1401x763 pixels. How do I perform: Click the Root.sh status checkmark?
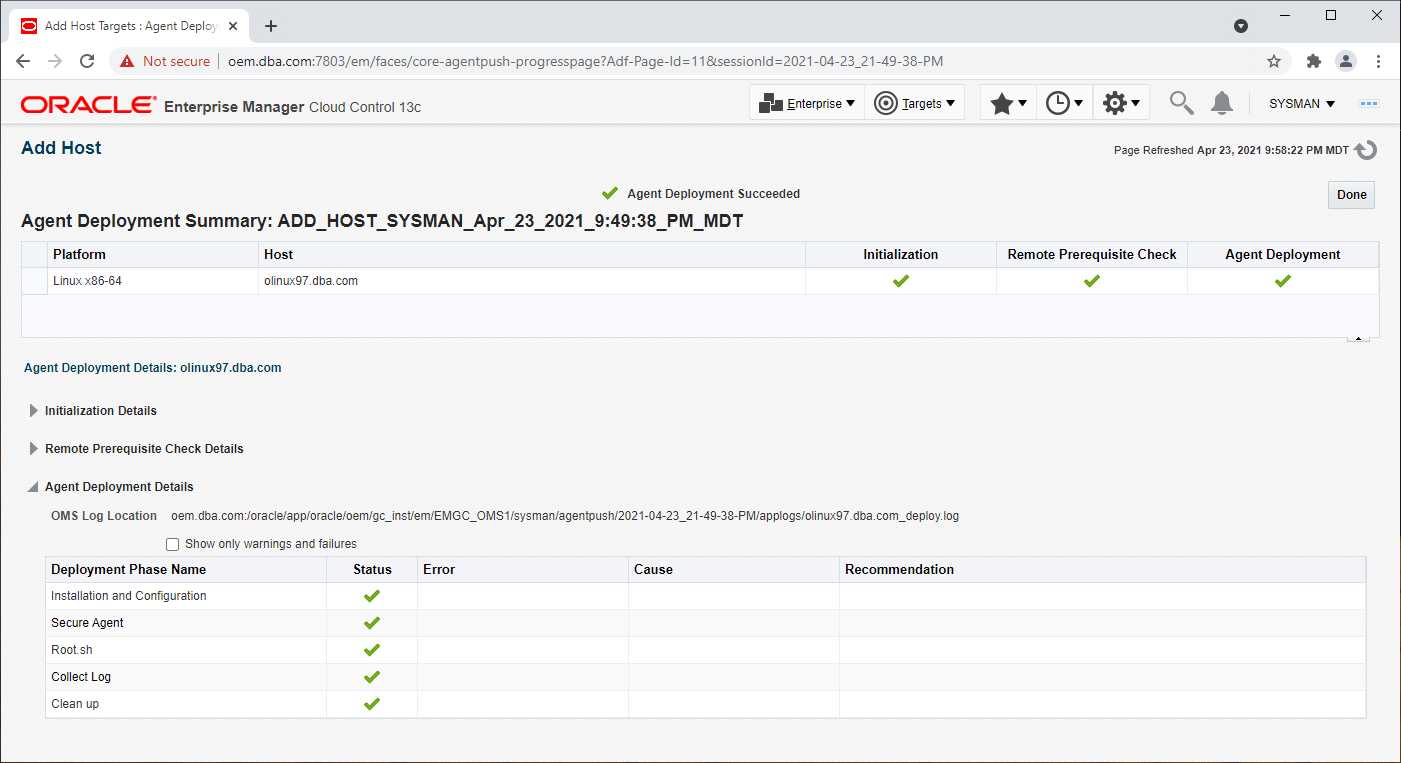372,650
